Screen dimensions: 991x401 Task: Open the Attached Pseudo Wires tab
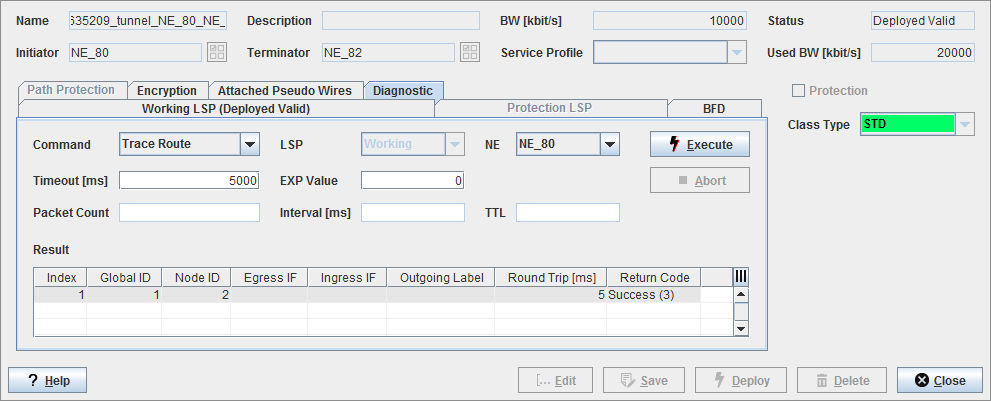285,91
